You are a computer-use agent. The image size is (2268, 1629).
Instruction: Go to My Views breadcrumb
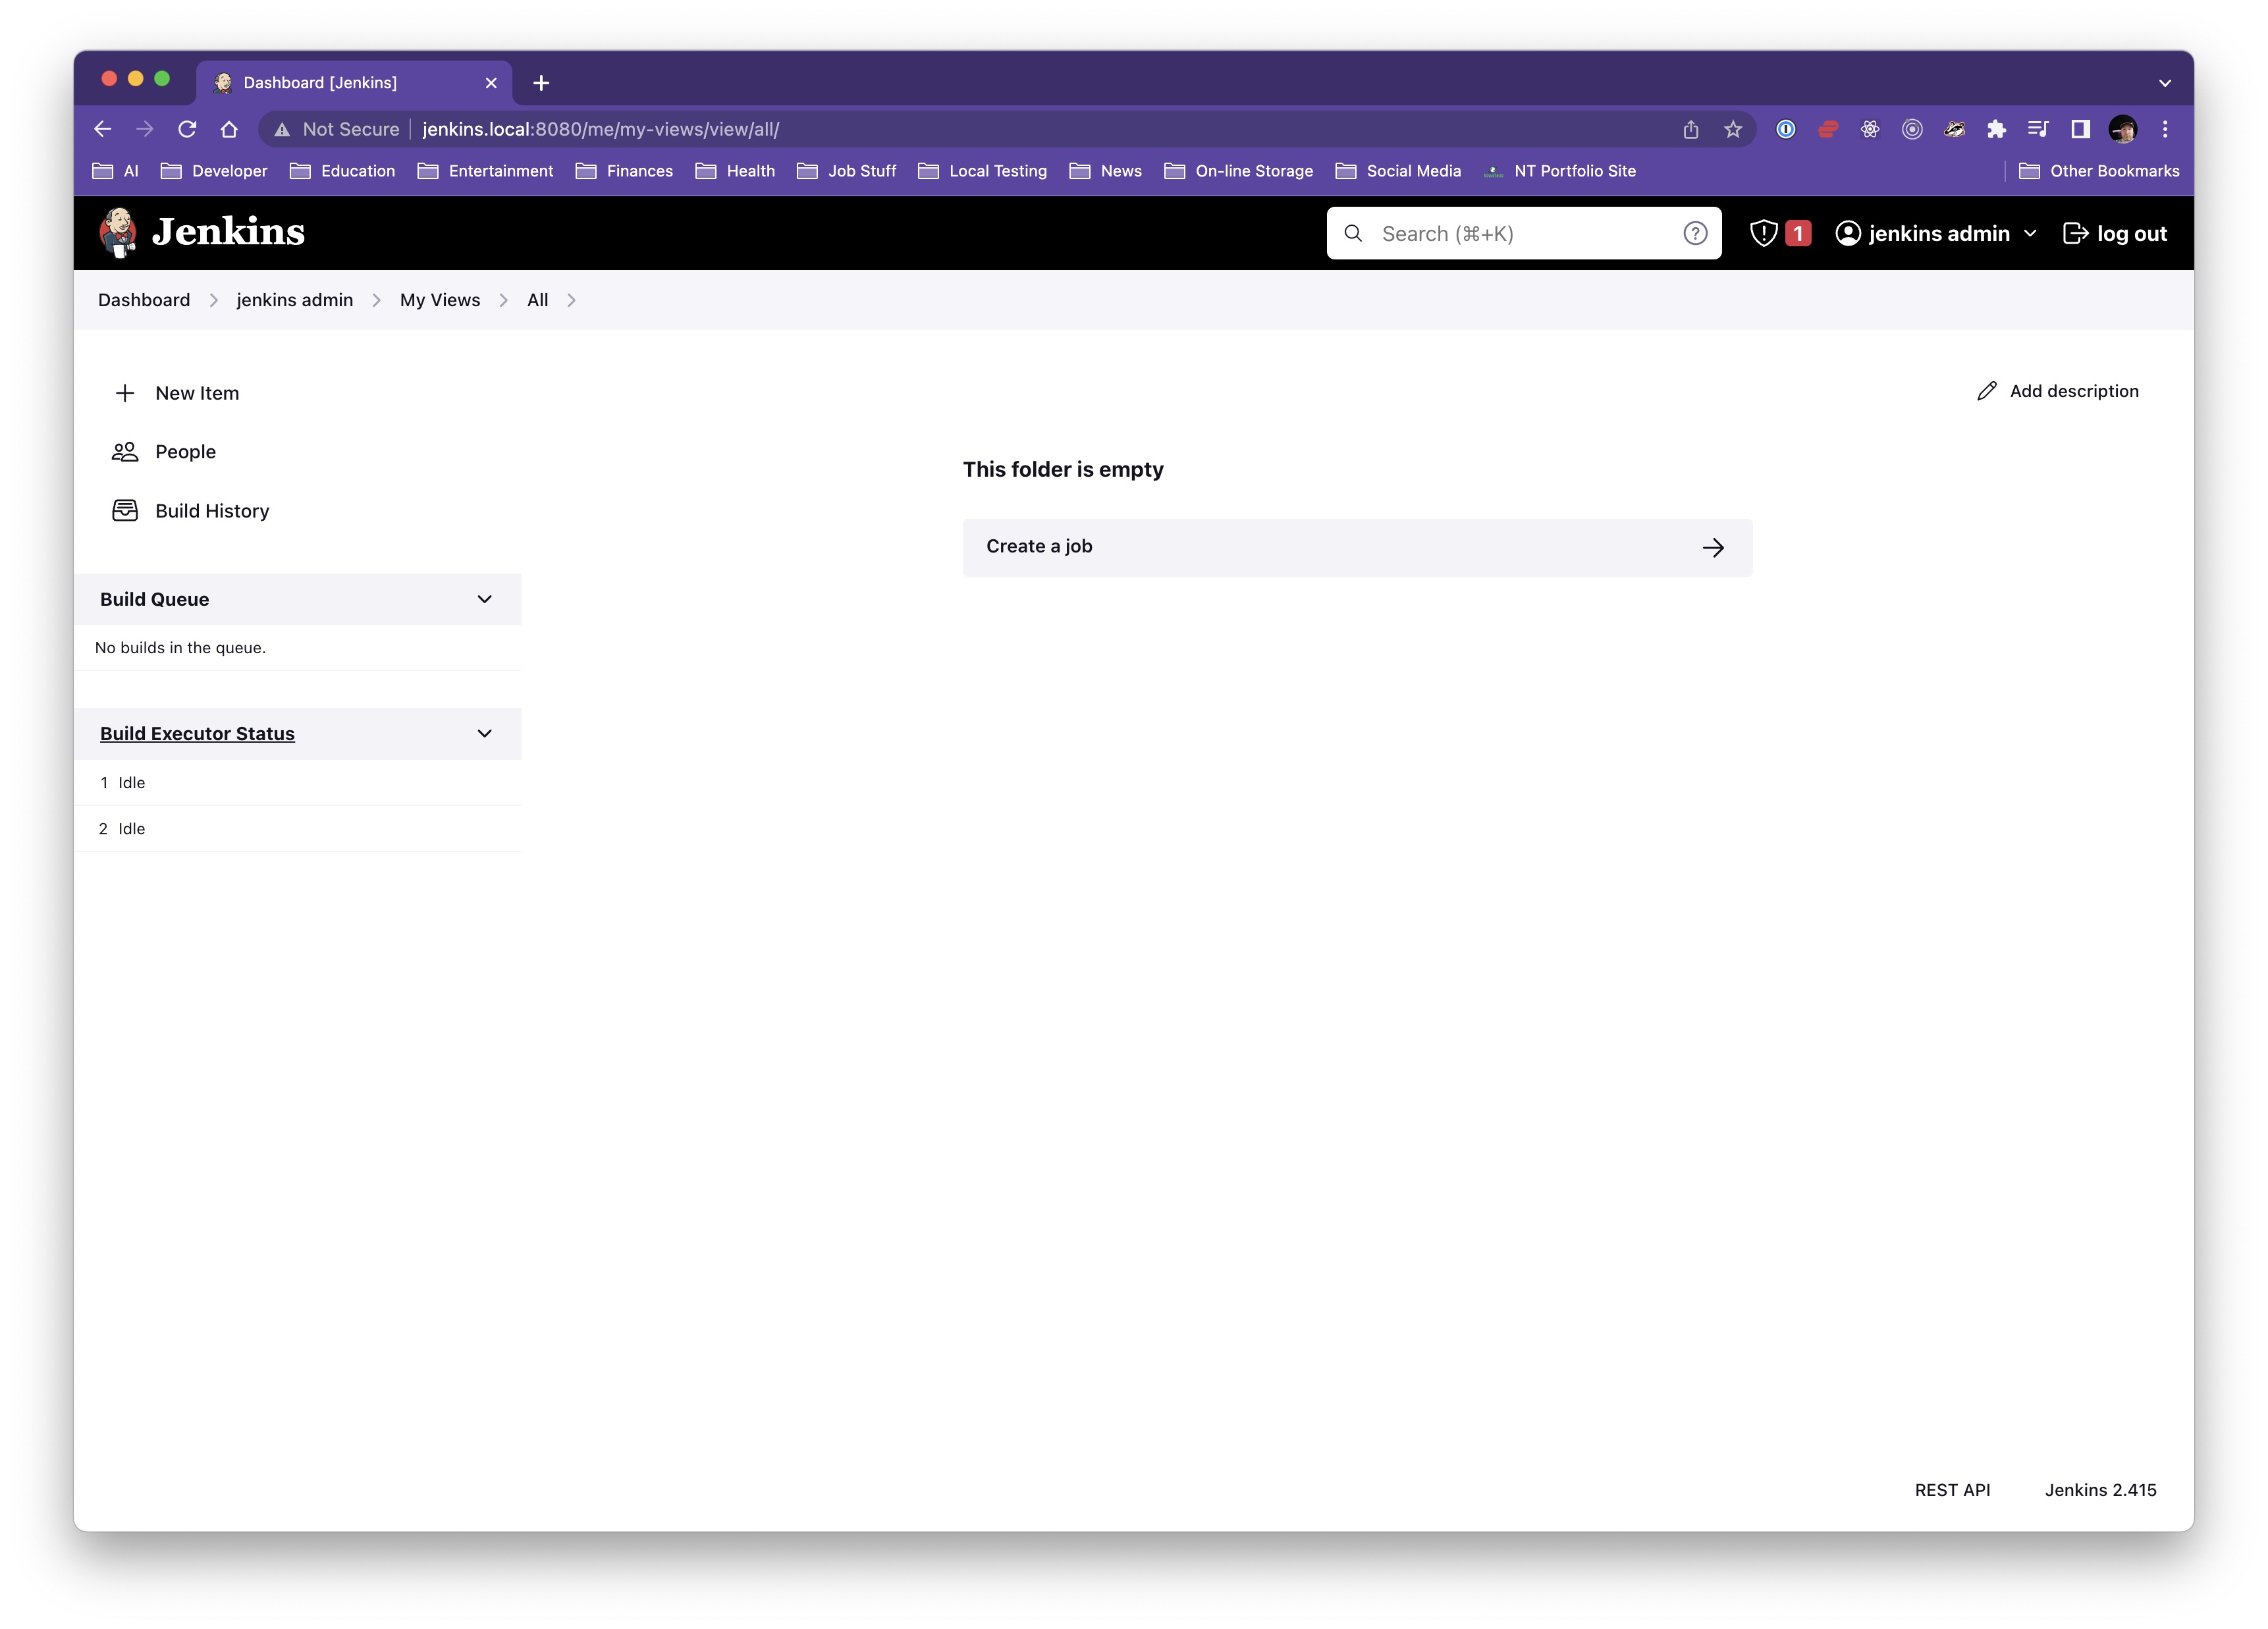(x=440, y=300)
